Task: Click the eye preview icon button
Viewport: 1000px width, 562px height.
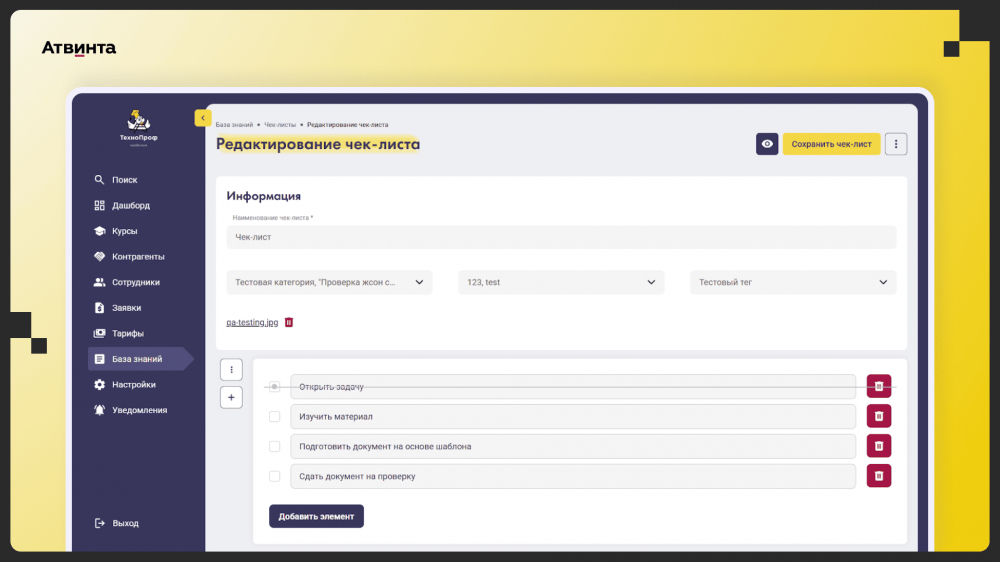Action: coord(767,144)
